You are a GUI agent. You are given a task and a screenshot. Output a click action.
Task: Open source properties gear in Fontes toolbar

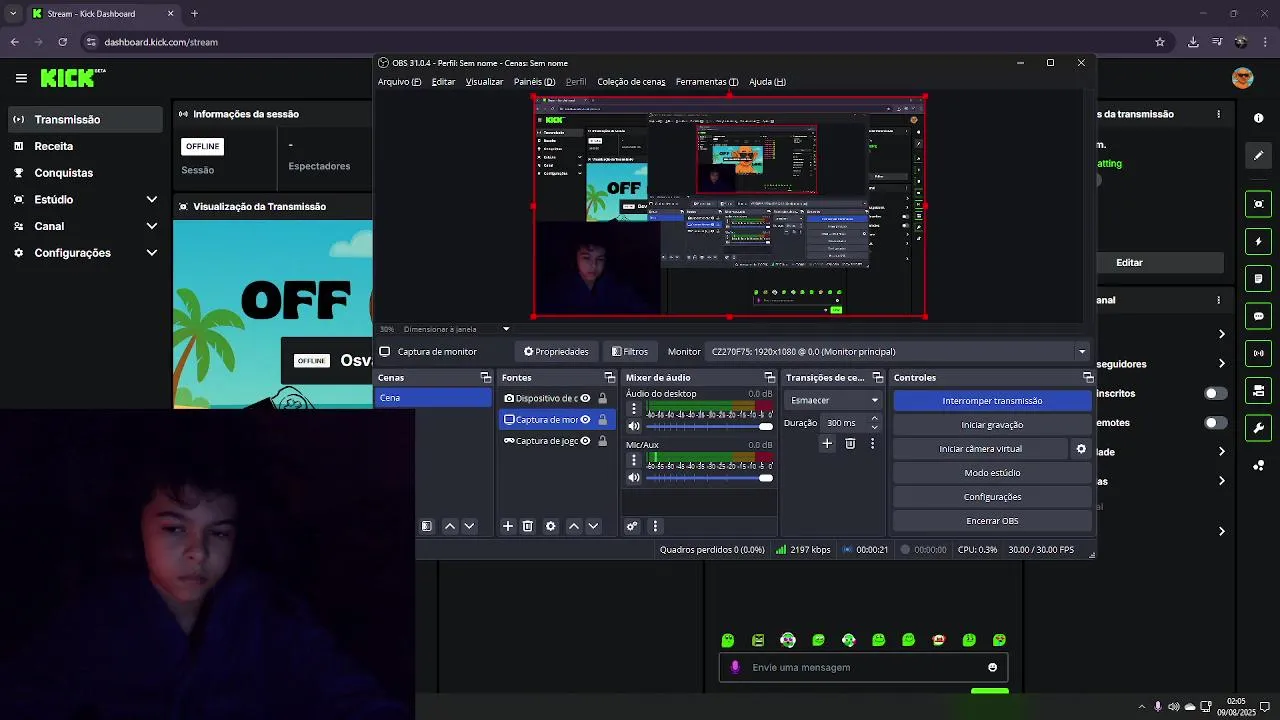[550, 526]
